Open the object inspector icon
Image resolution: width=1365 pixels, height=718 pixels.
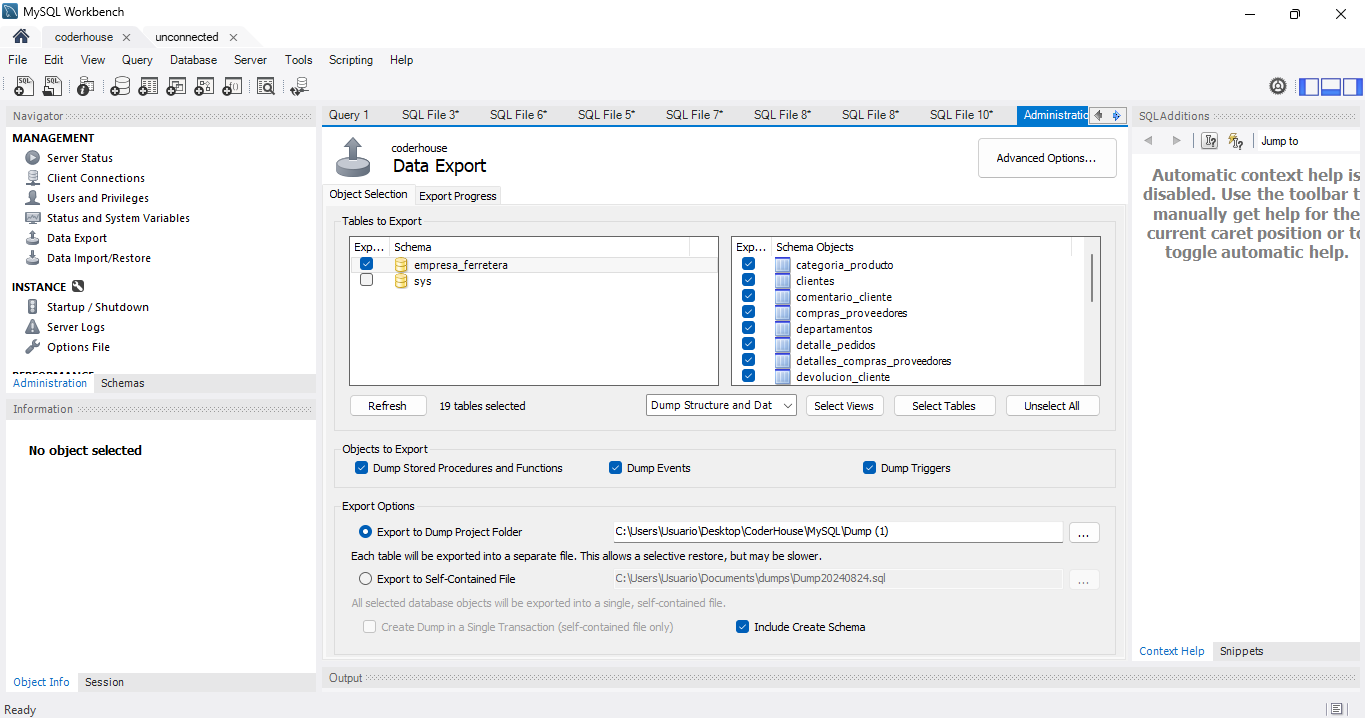(x=86, y=87)
